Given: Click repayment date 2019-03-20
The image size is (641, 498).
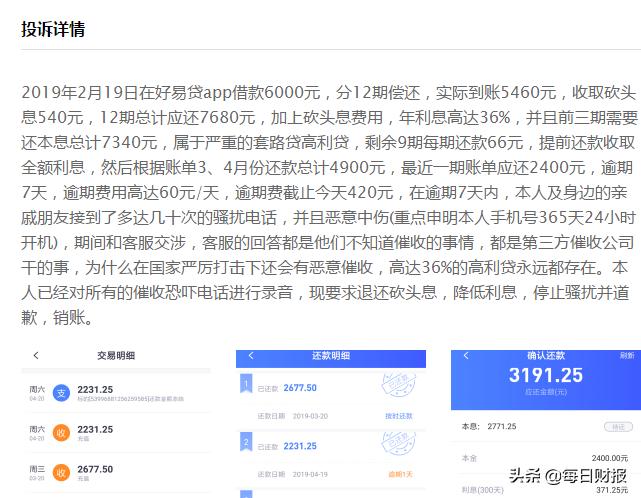Looking at the screenshot, I should [310, 416].
